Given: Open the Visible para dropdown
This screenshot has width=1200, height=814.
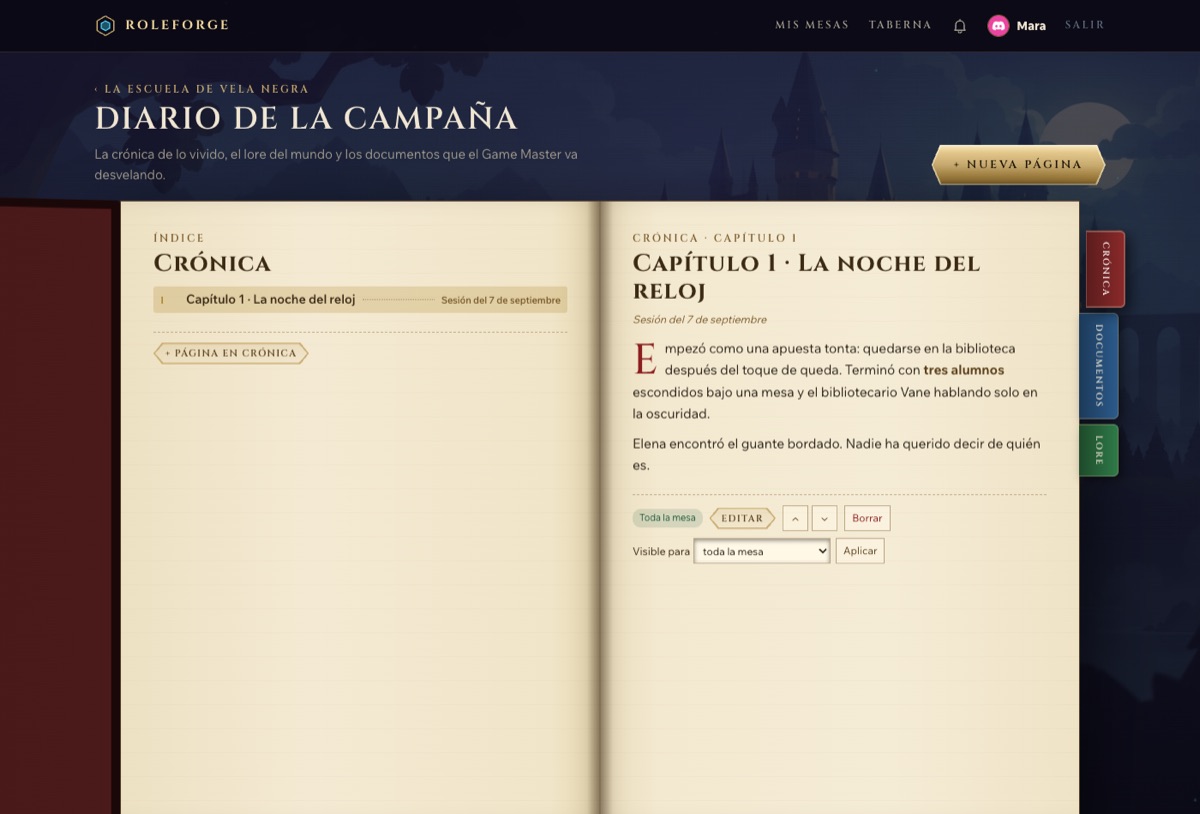Looking at the screenshot, I should 762,551.
